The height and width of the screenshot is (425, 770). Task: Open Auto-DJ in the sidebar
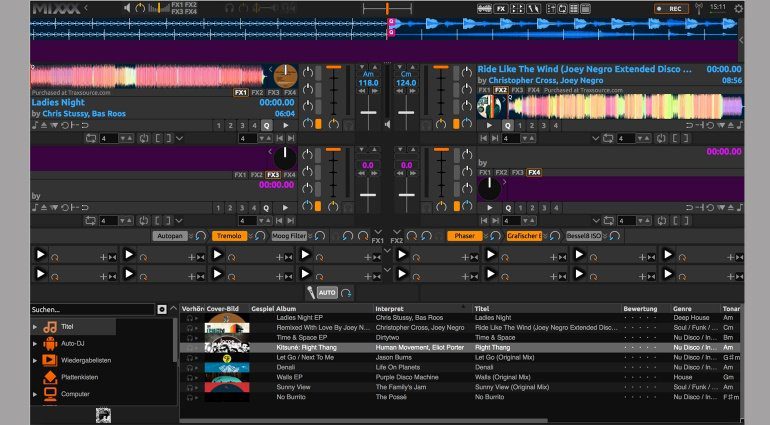coord(73,343)
